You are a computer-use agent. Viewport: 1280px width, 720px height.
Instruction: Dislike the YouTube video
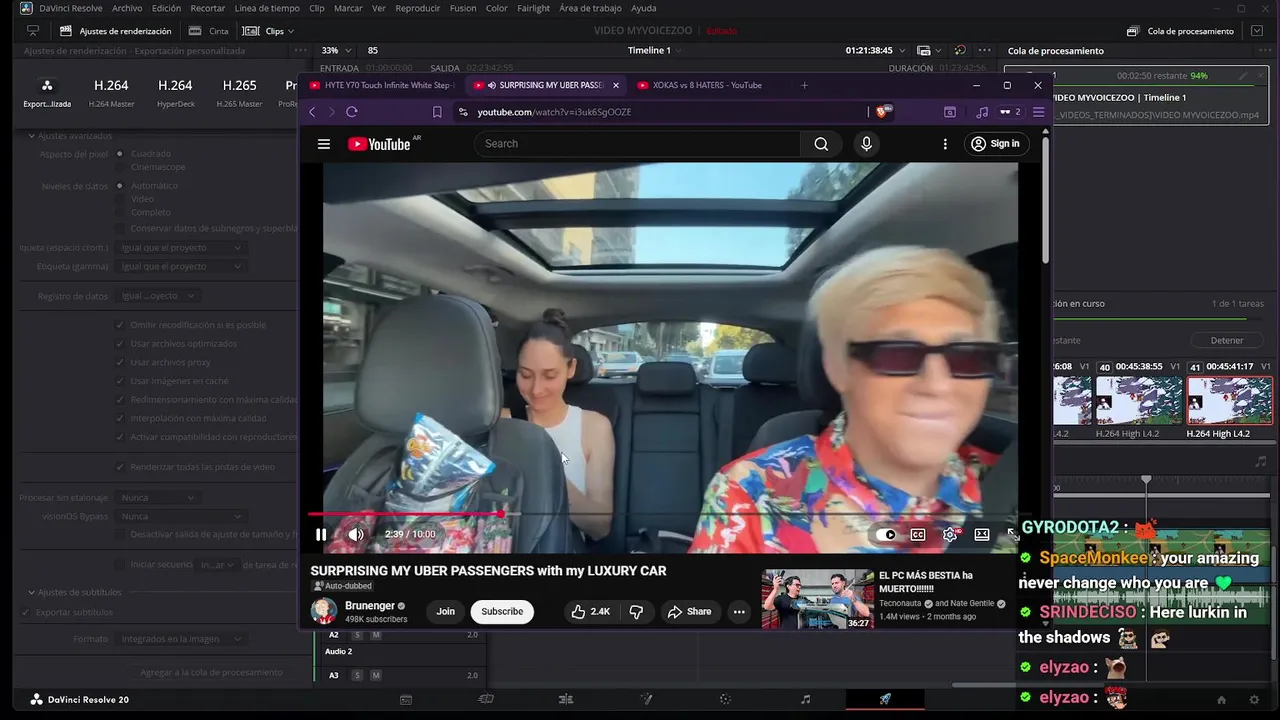(636, 612)
